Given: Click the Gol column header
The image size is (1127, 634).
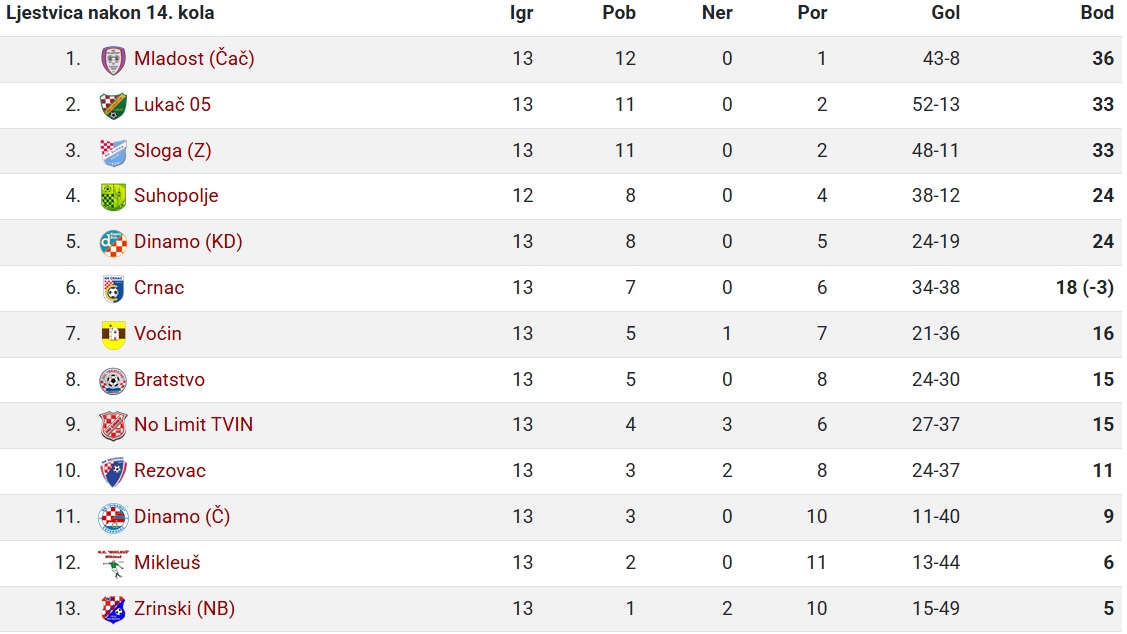Looking at the screenshot, I should pos(945,13).
